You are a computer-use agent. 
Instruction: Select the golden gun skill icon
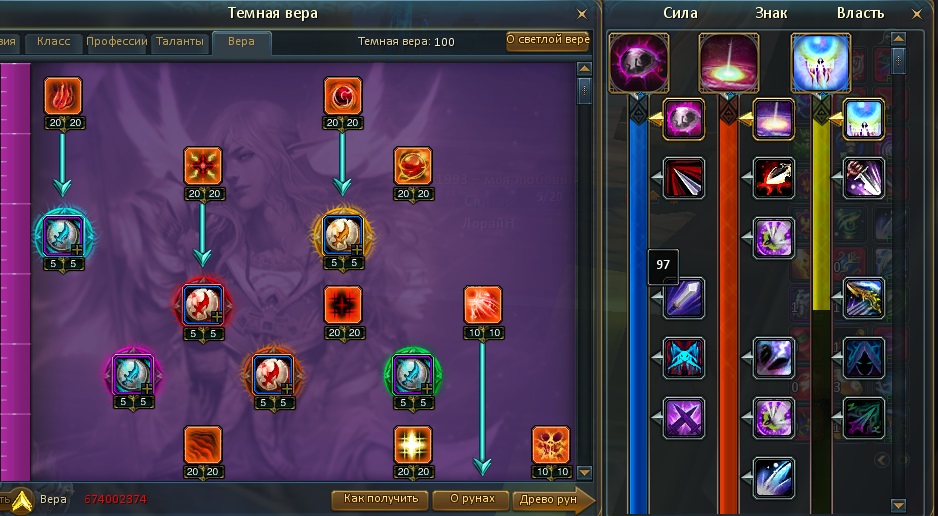pyautogui.click(x=864, y=298)
